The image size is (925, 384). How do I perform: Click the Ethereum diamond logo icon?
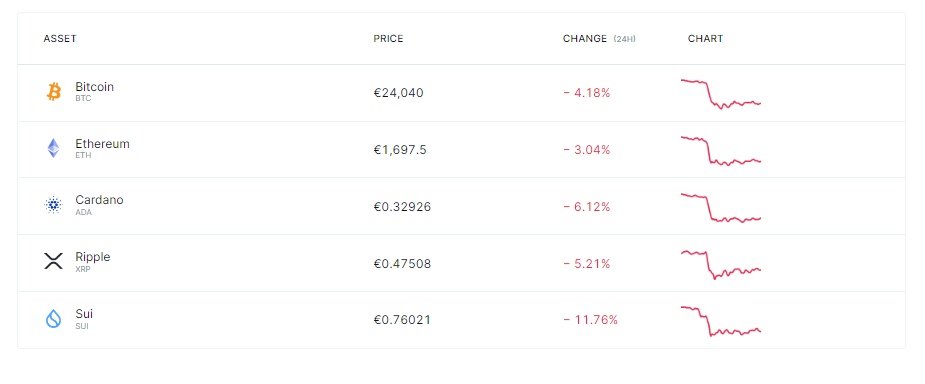point(54,149)
